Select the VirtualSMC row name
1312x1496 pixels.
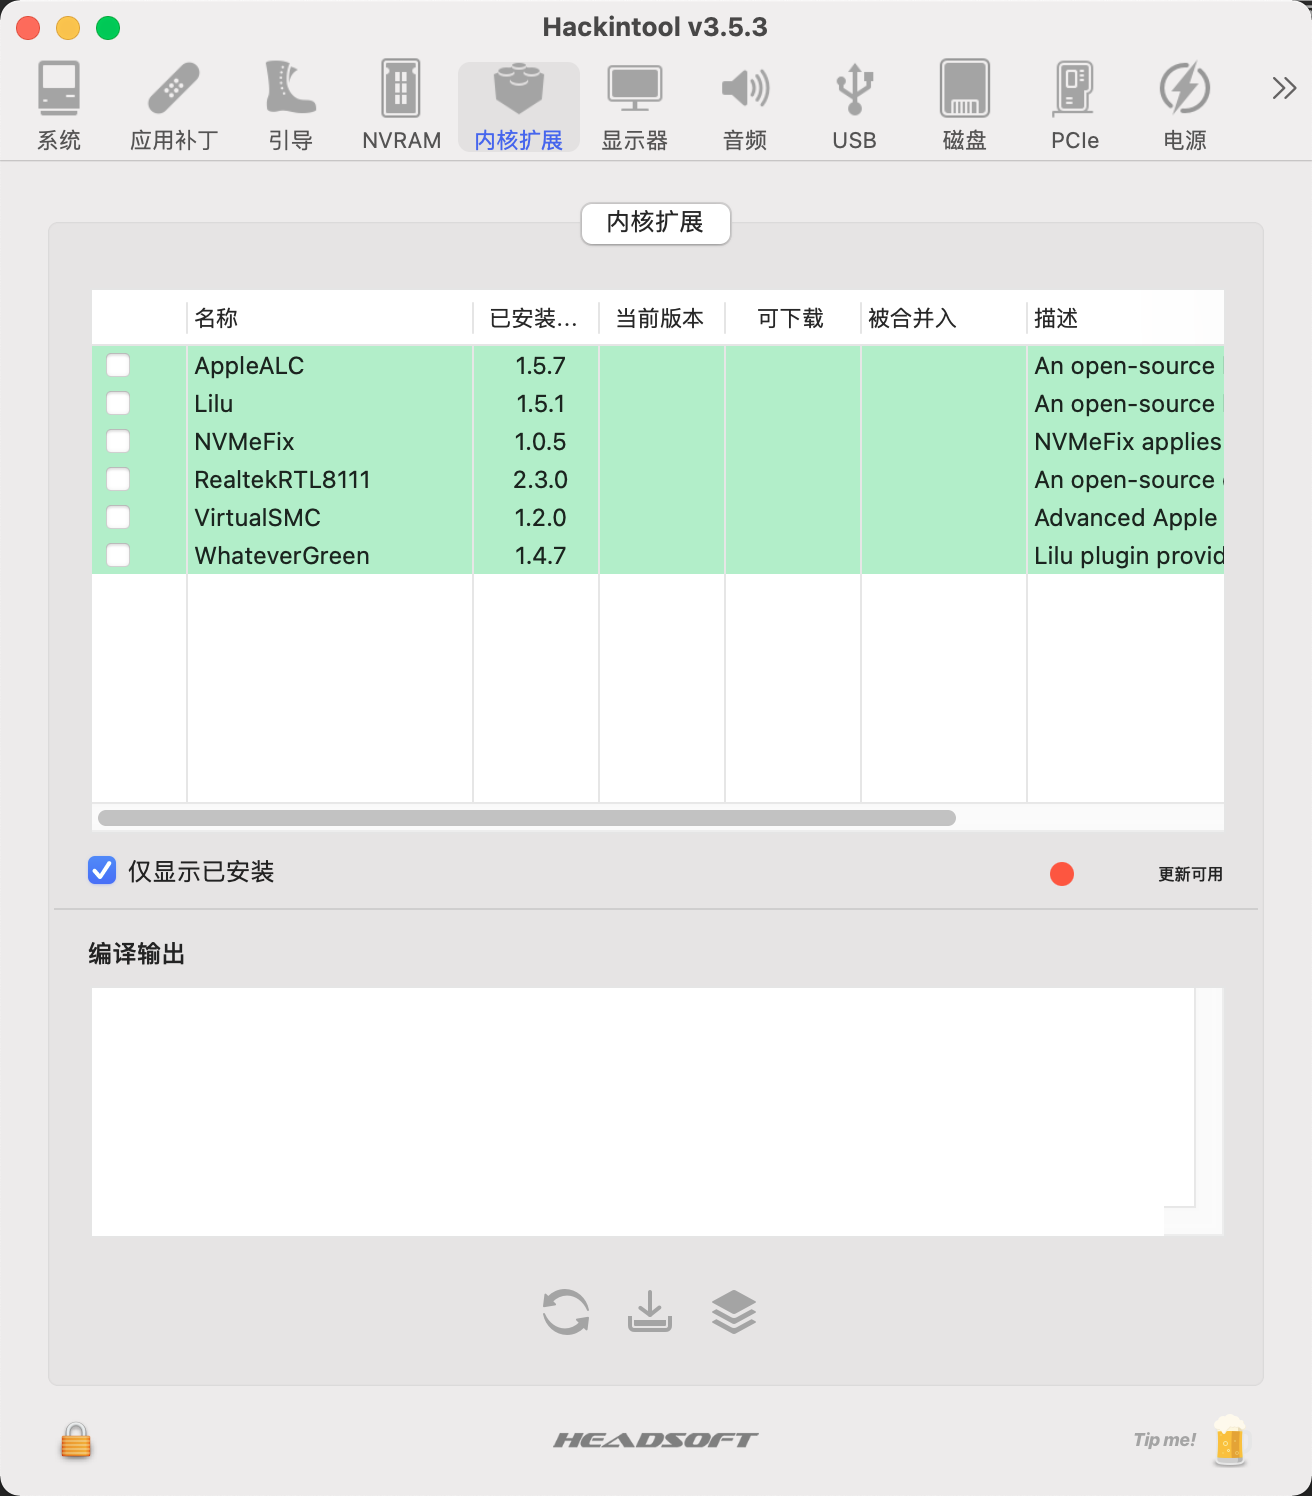258,518
